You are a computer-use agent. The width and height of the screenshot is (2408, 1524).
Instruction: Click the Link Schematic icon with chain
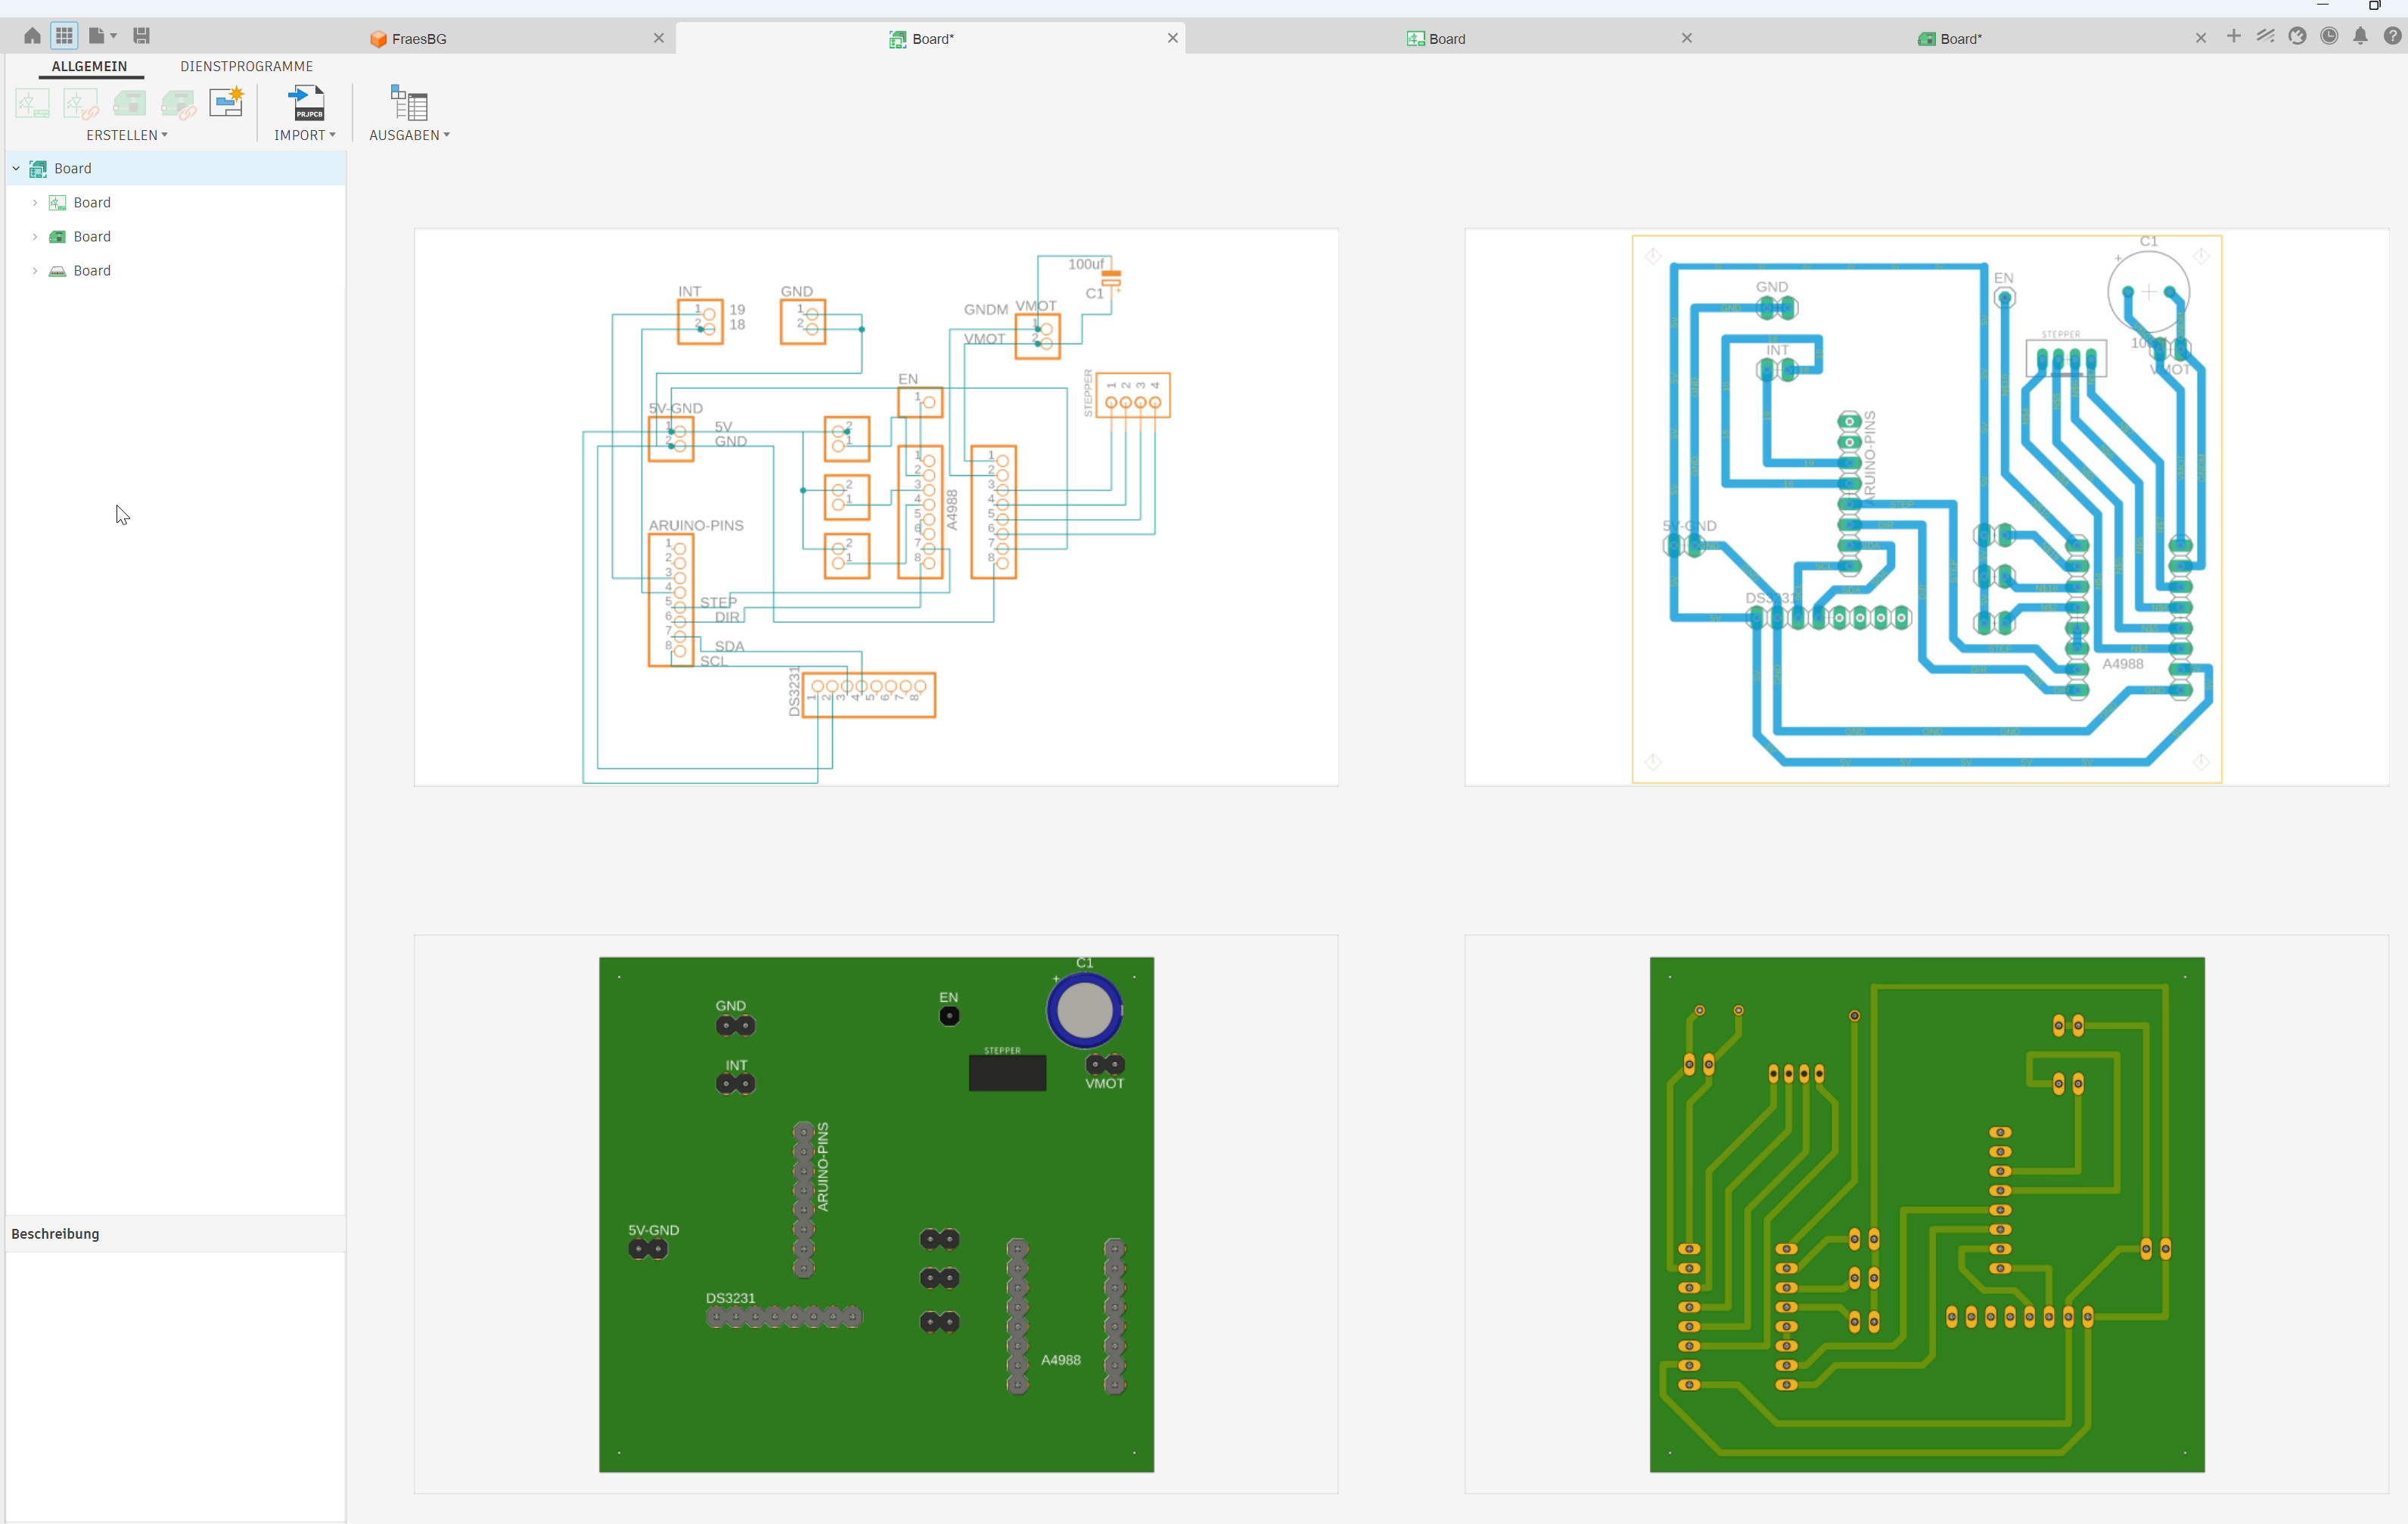80,103
